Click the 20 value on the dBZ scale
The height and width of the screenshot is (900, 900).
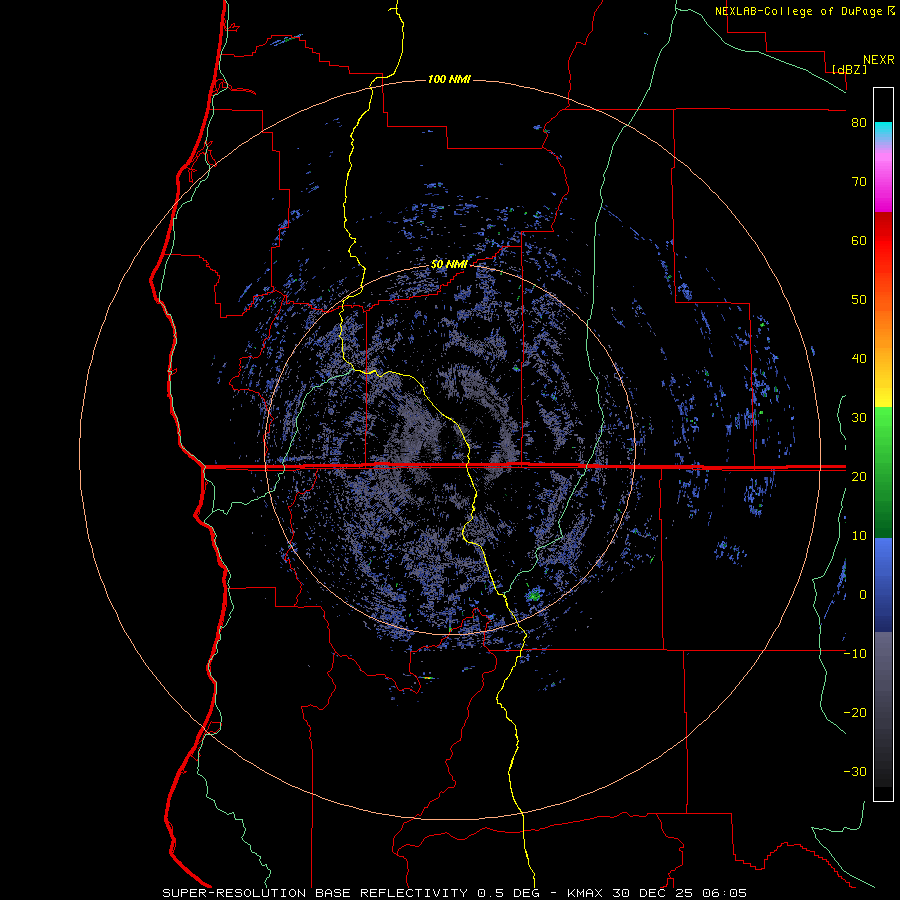859,477
